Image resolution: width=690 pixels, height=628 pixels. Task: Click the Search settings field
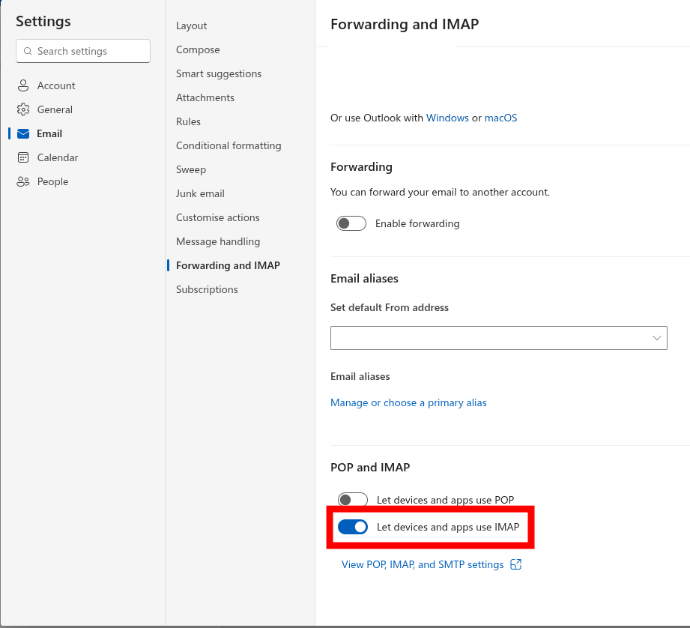point(83,51)
